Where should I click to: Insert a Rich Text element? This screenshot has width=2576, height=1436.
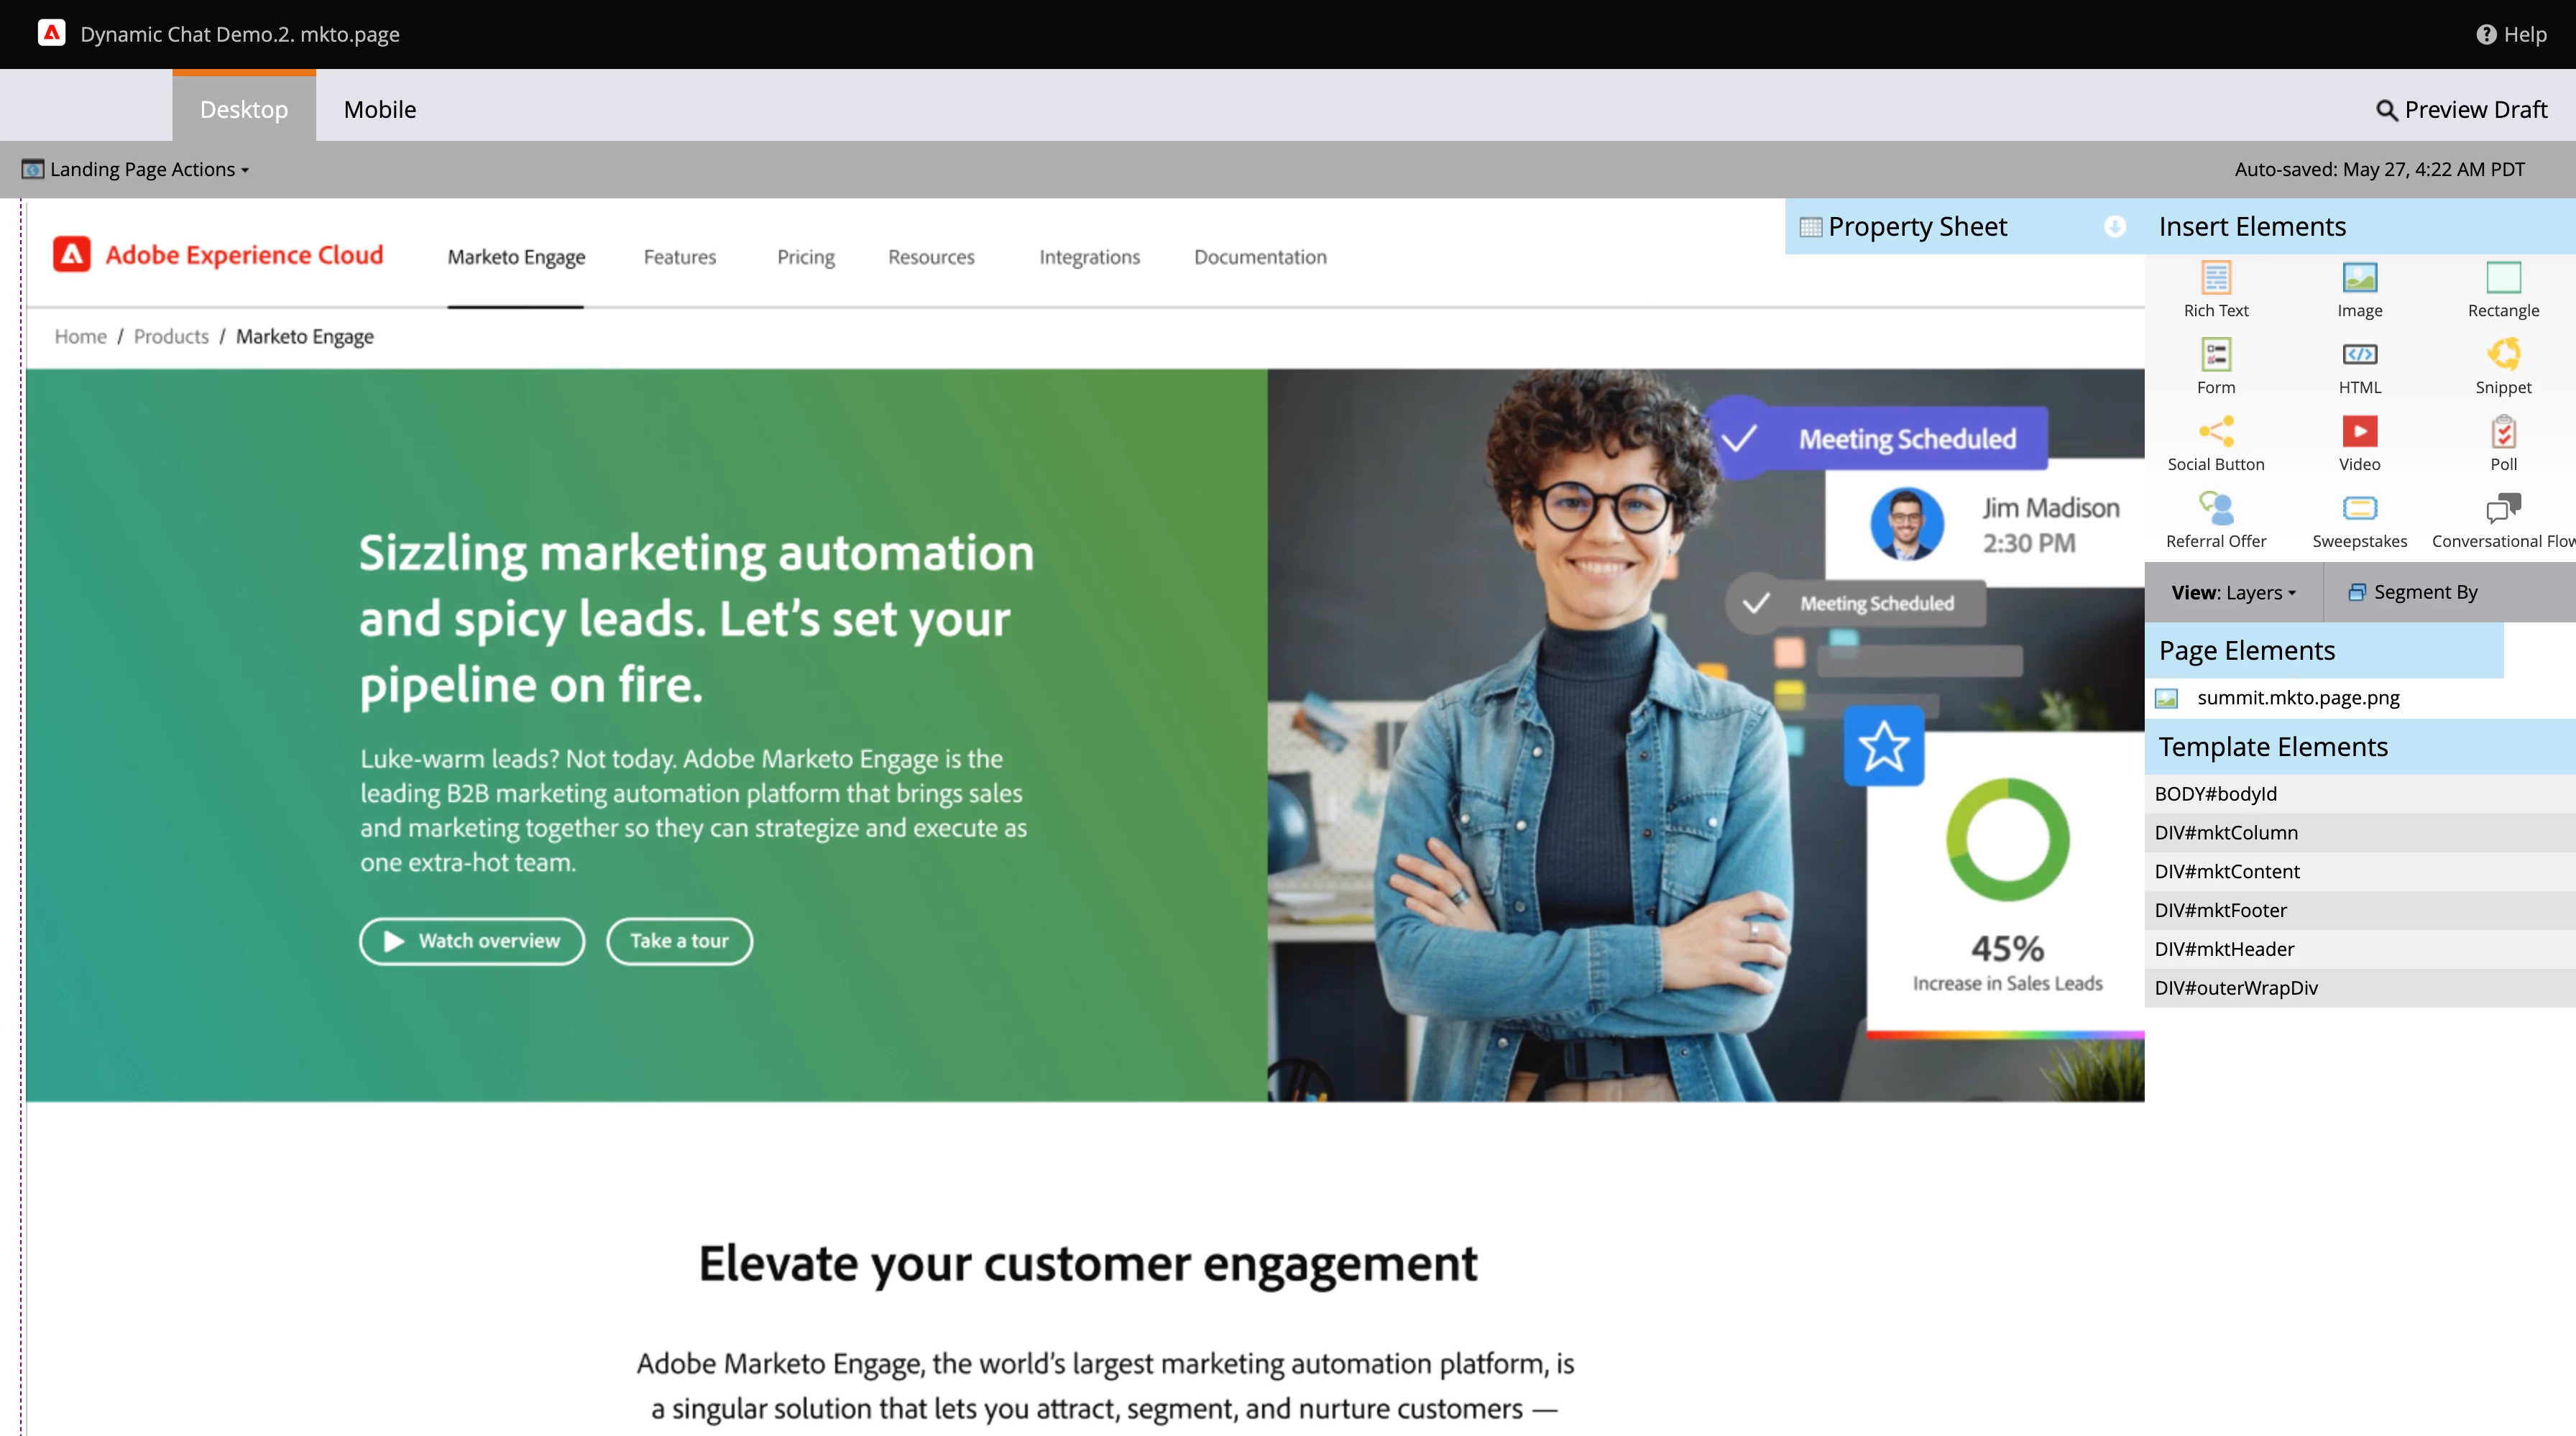click(2215, 289)
